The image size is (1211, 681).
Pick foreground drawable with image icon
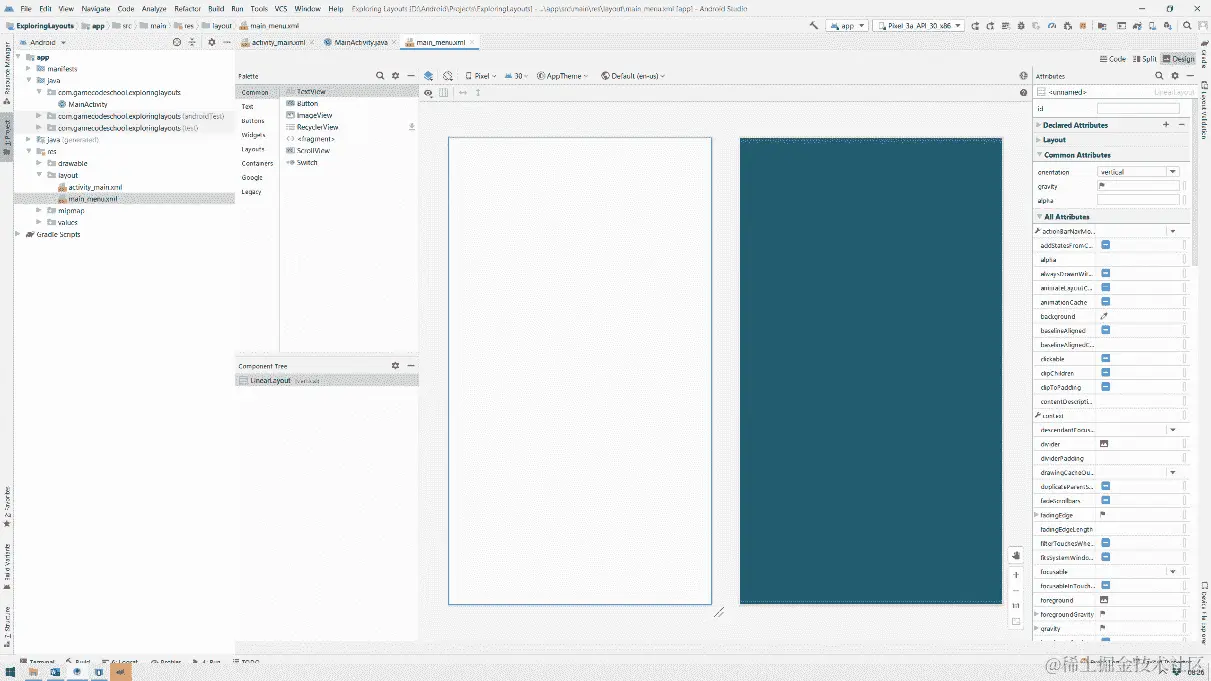(1104, 600)
